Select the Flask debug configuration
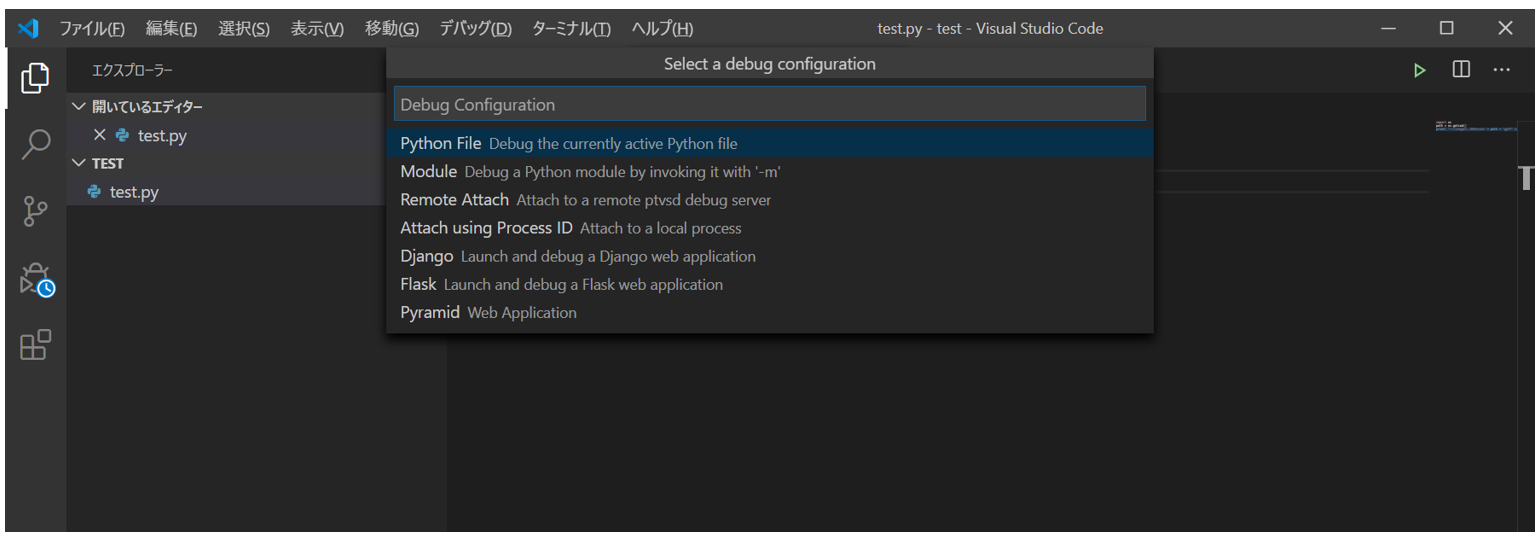The height and width of the screenshot is (536, 1540). pyautogui.click(x=769, y=284)
